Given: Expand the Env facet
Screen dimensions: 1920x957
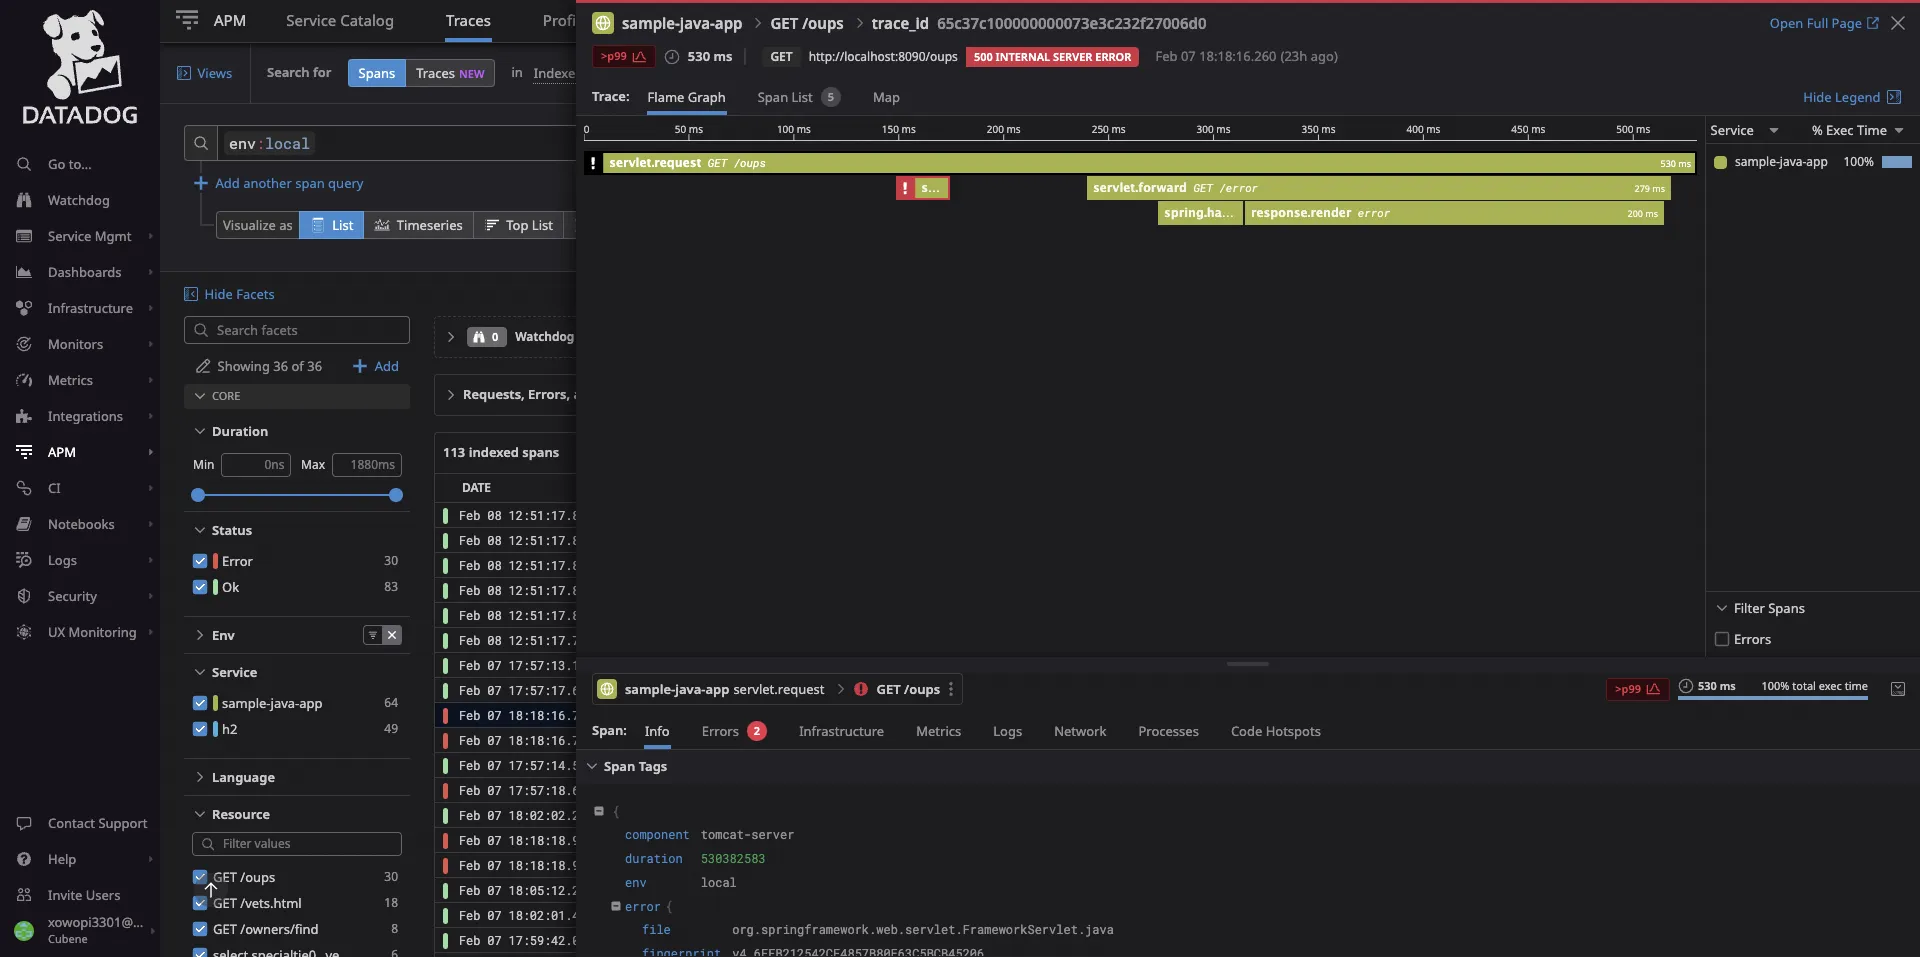Looking at the screenshot, I should (x=200, y=635).
